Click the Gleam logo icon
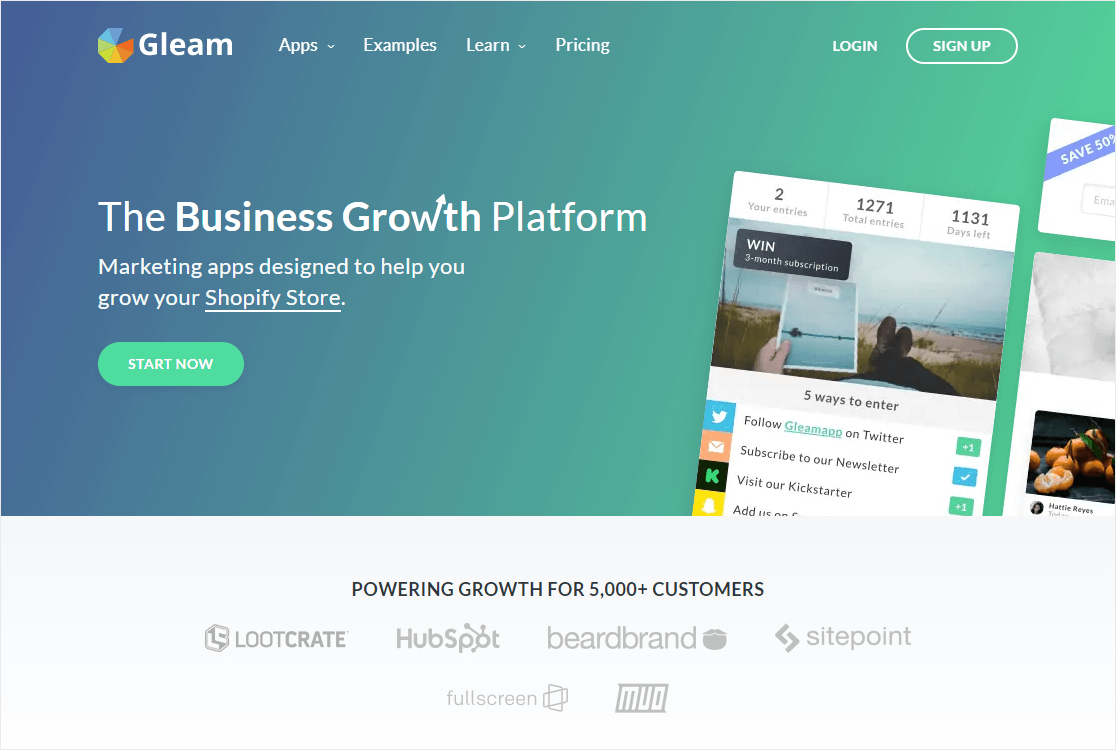This screenshot has width=1116, height=750. coord(116,46)
